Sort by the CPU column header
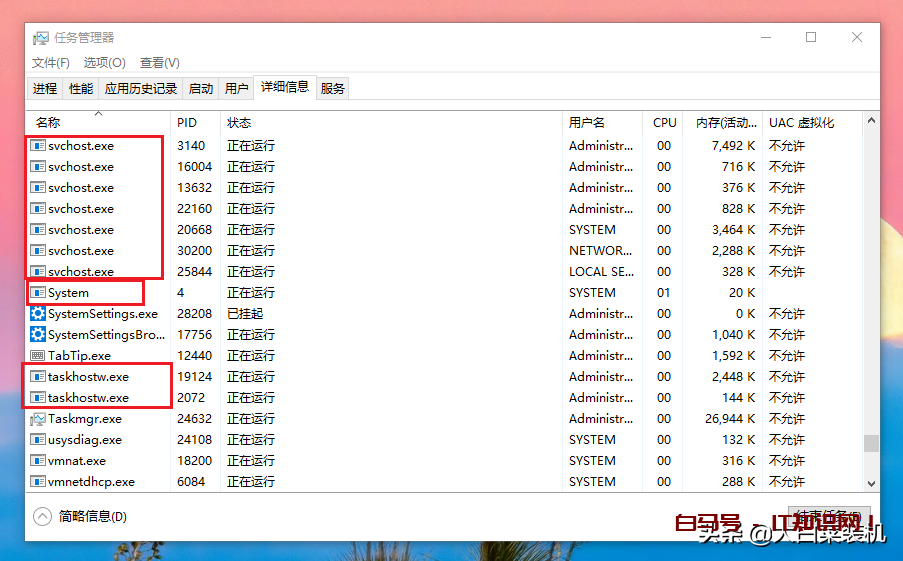 tap(664, 123)
